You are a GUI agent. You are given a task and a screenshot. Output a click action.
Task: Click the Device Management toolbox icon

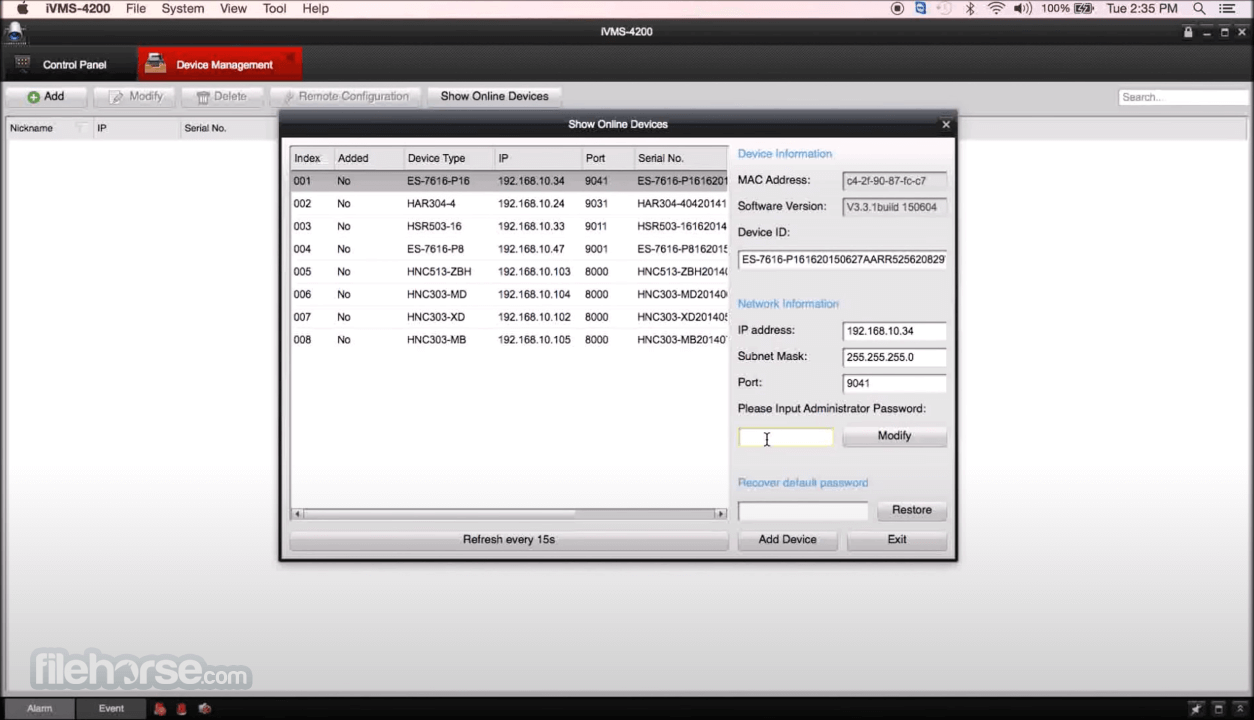coord(155,64)
